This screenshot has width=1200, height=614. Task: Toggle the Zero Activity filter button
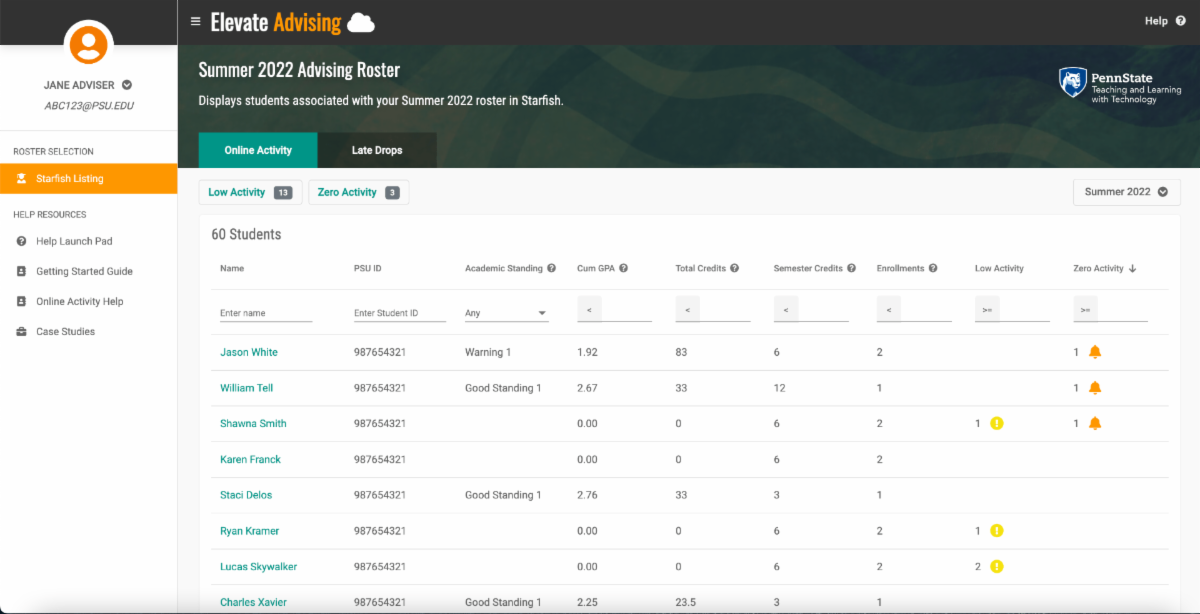point(358,192)
